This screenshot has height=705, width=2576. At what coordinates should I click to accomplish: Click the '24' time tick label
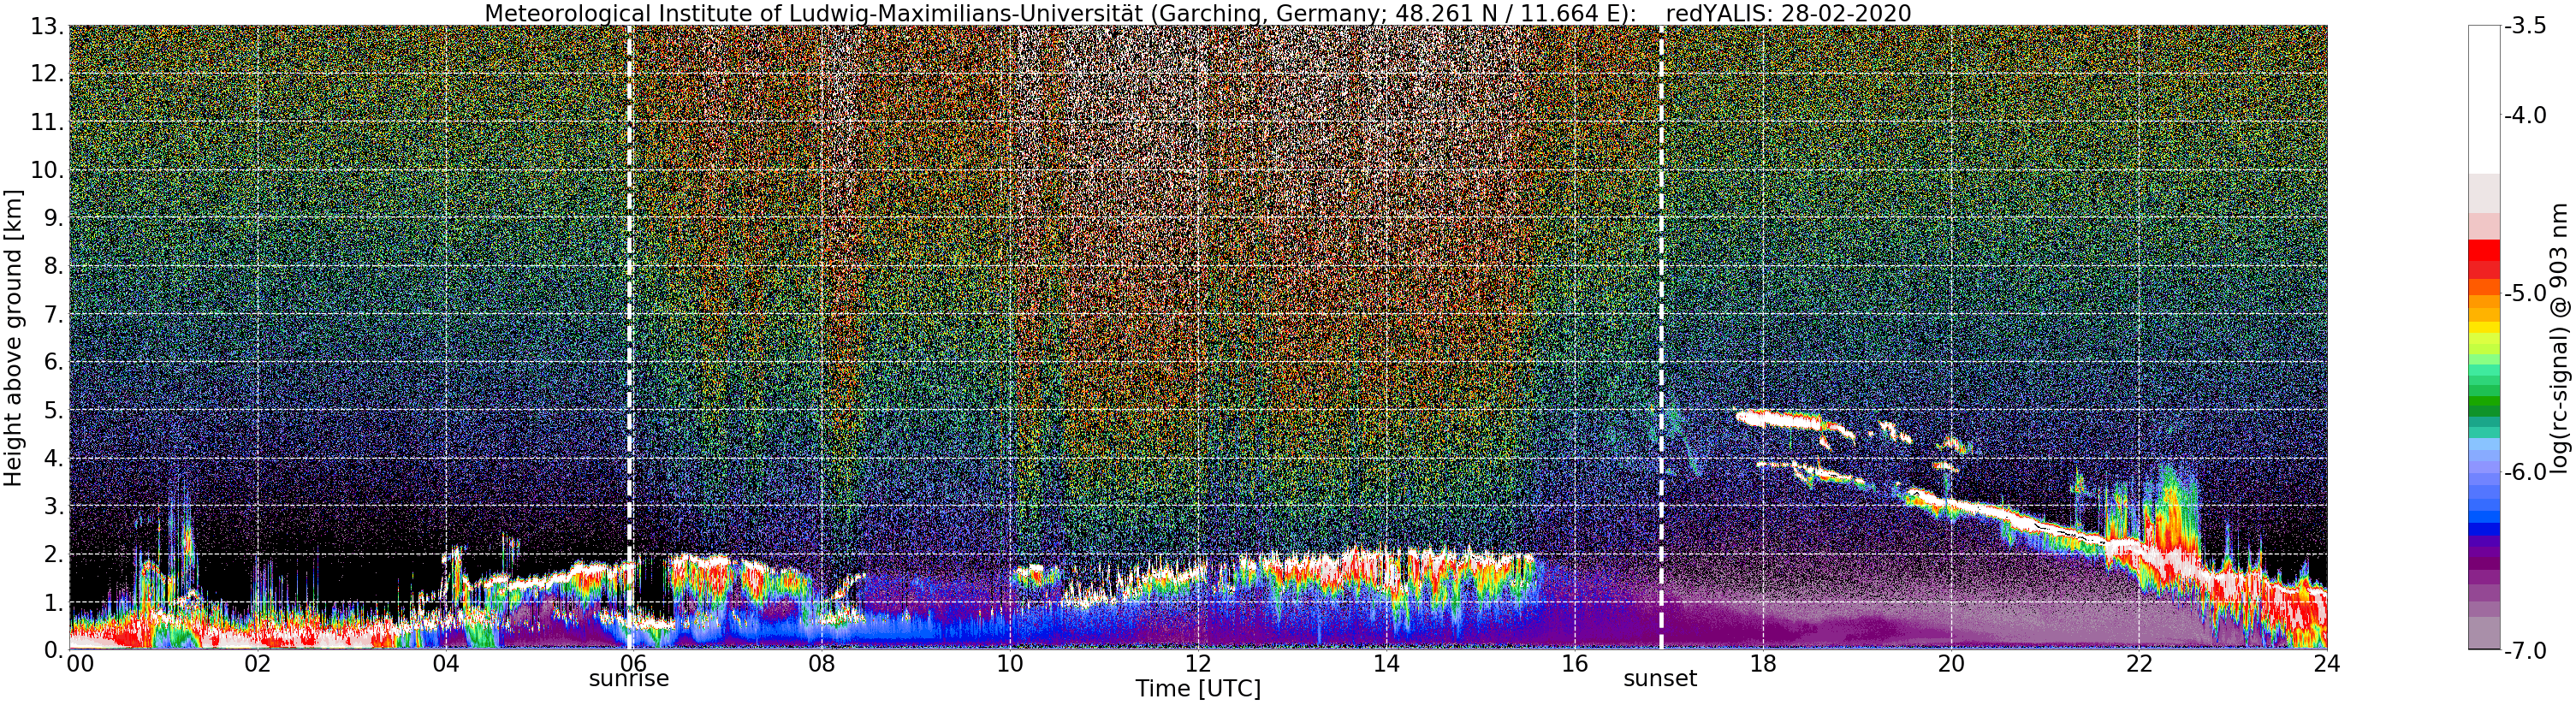2327,663
